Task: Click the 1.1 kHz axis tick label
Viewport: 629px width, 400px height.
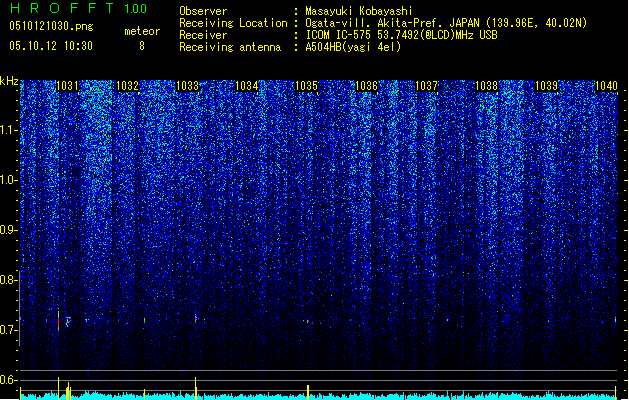Action: point(8,130)
